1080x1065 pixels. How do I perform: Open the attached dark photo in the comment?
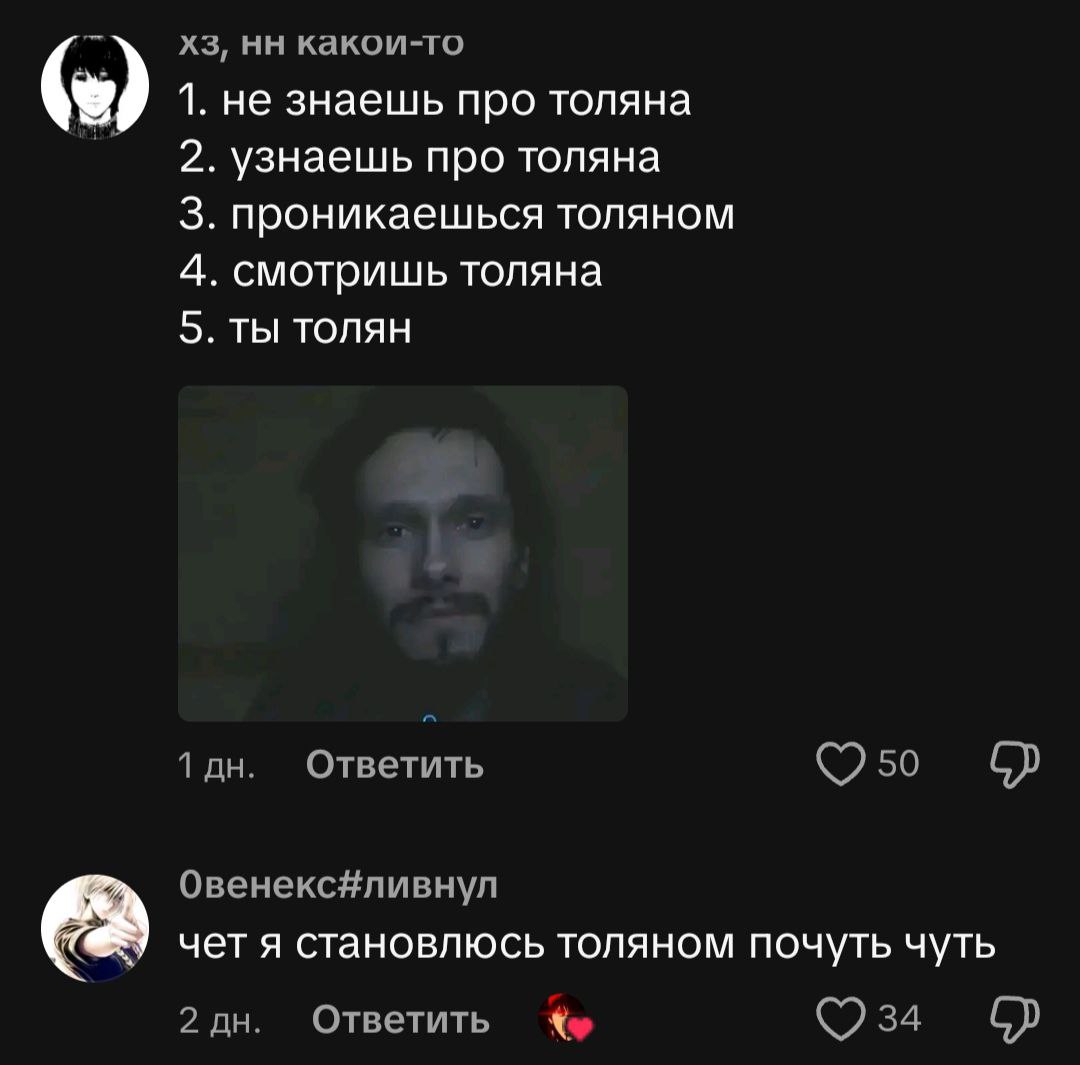point(403,553)
